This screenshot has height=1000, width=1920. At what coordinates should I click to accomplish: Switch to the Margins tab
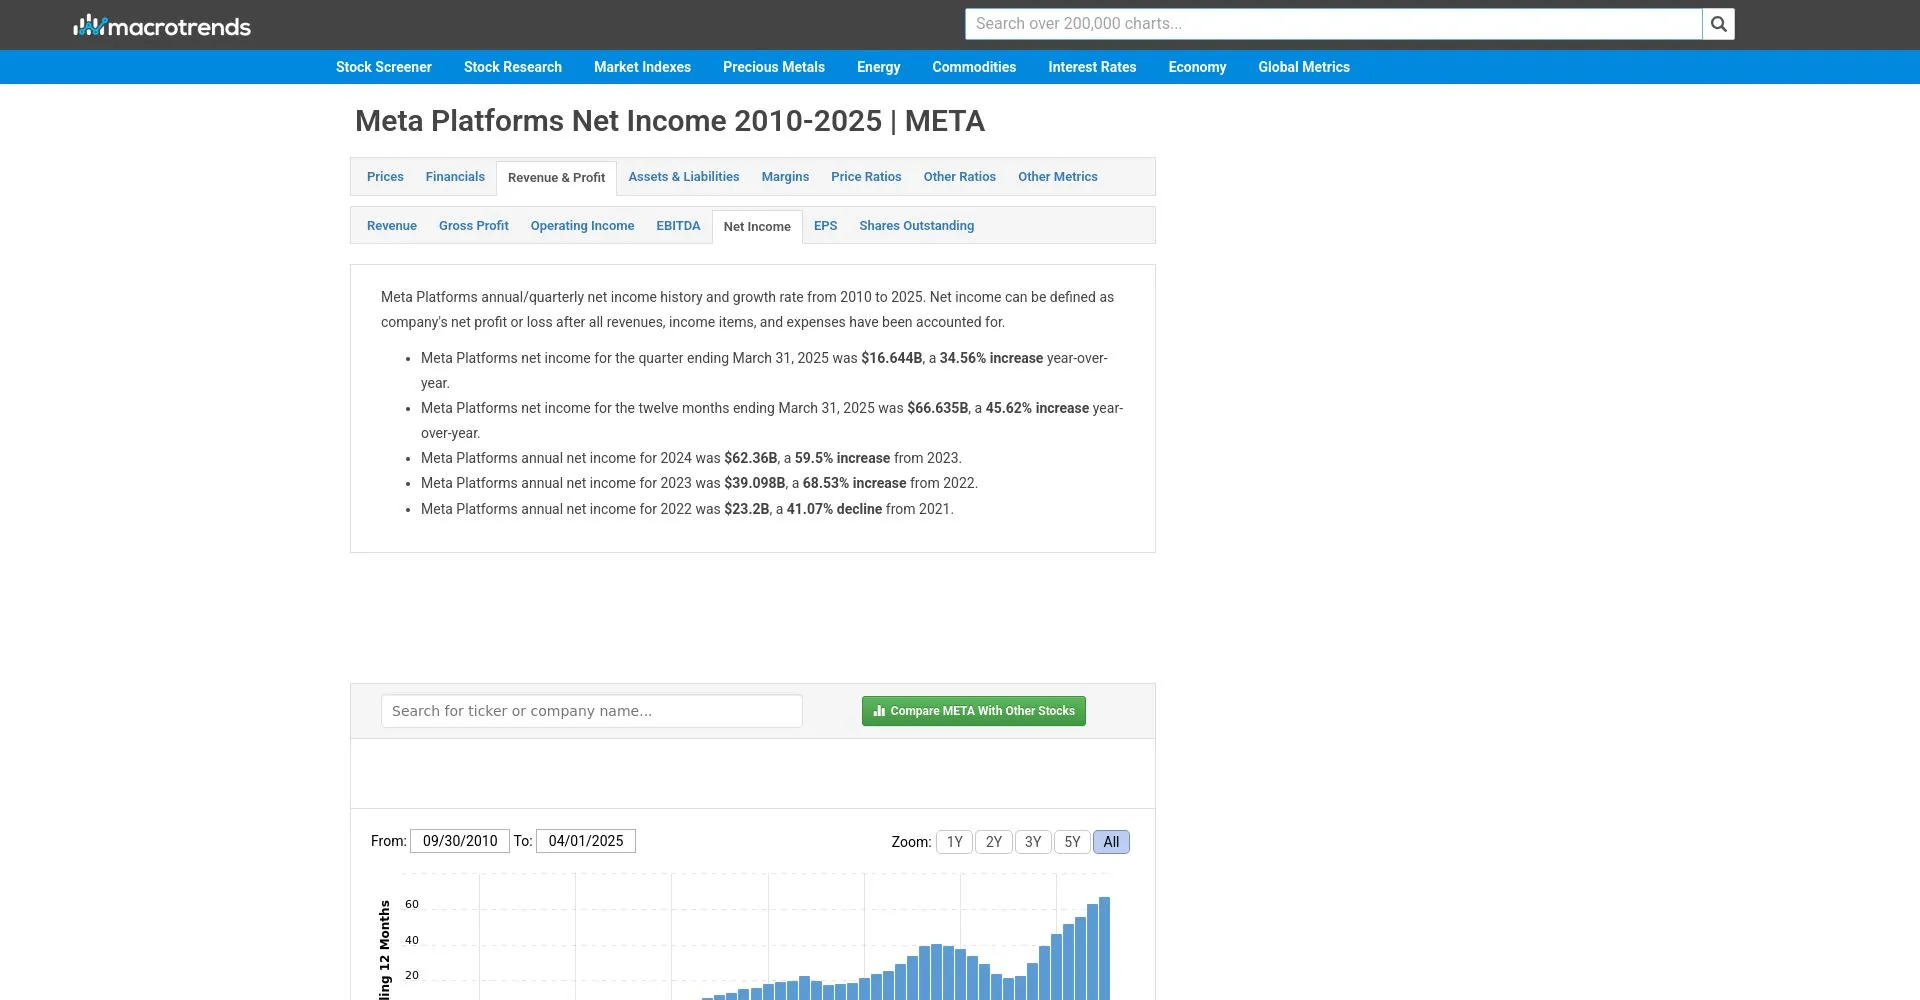(785, 177)
